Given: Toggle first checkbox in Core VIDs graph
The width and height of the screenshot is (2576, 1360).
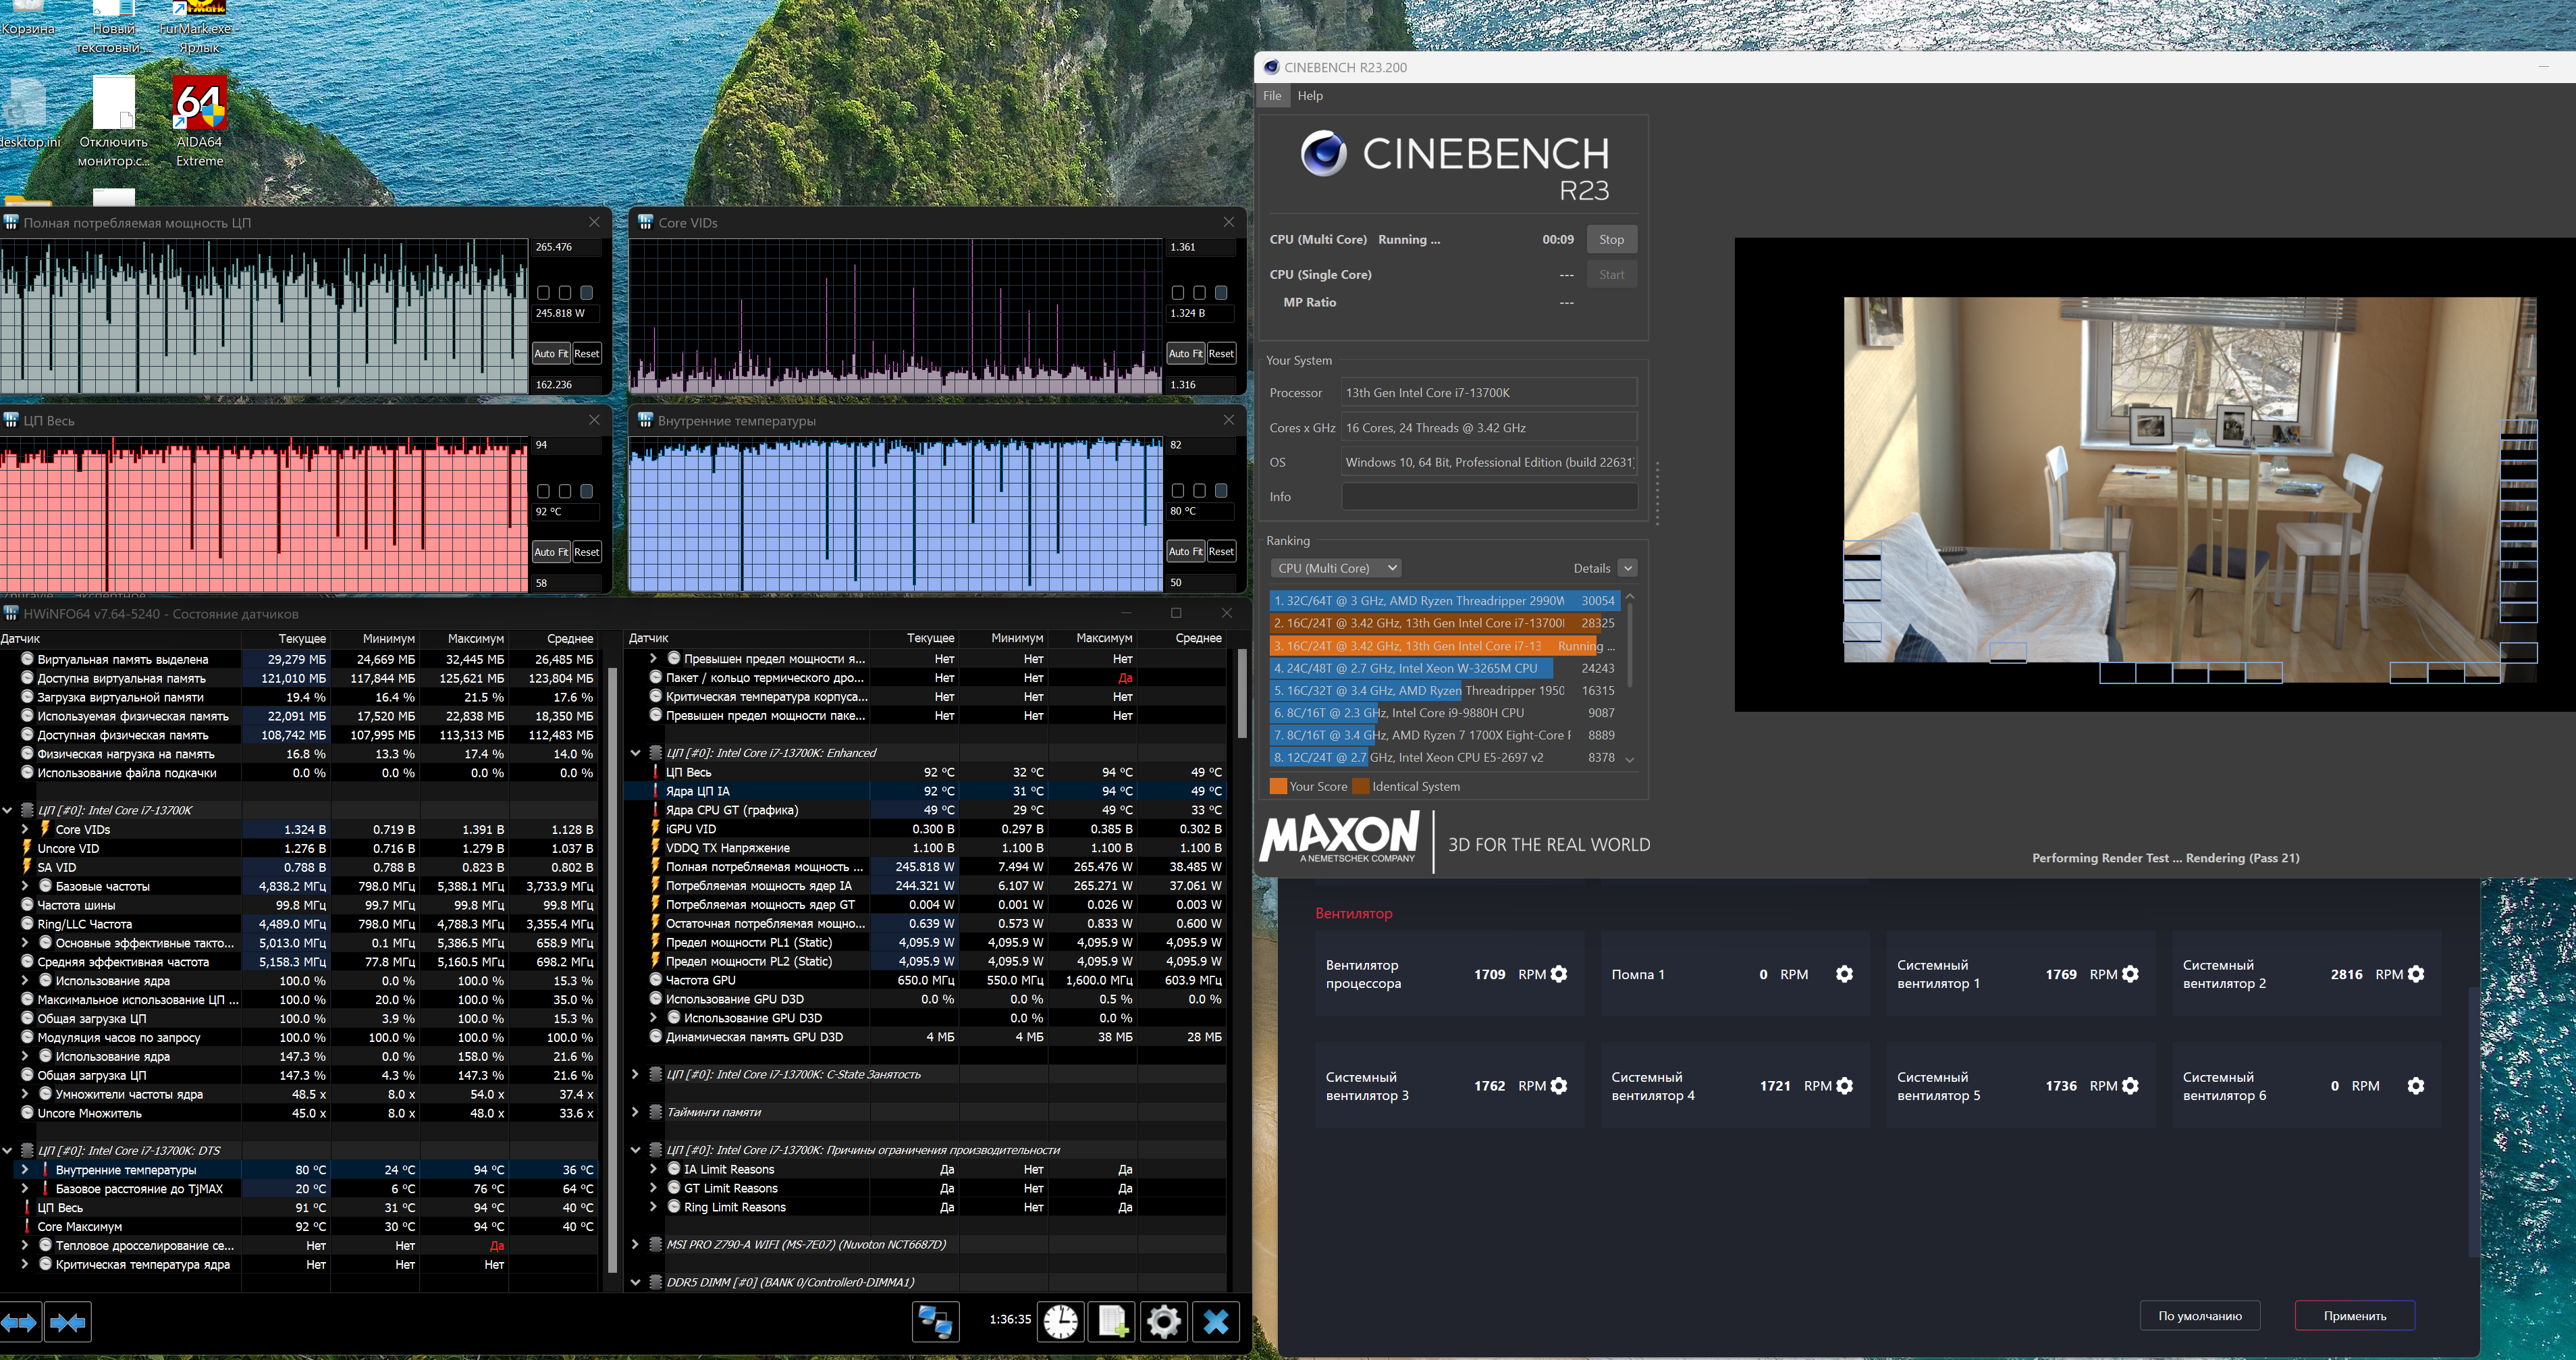Looking at the screenshot, I should click(x=1177, y=293).
